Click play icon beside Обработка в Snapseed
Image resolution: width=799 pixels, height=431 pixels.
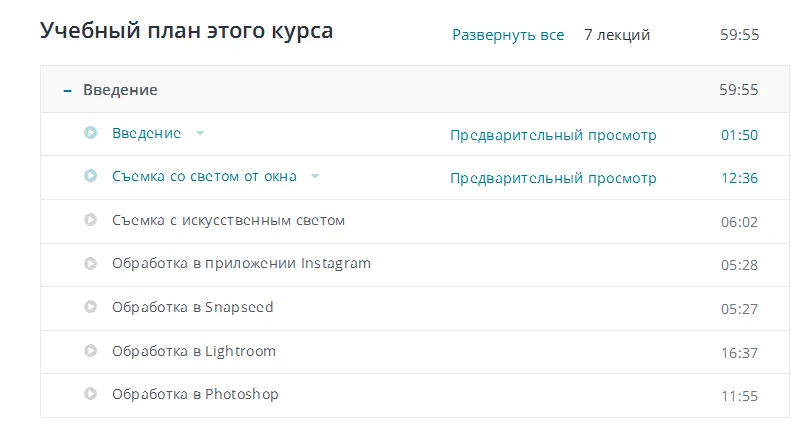(91, 307)
